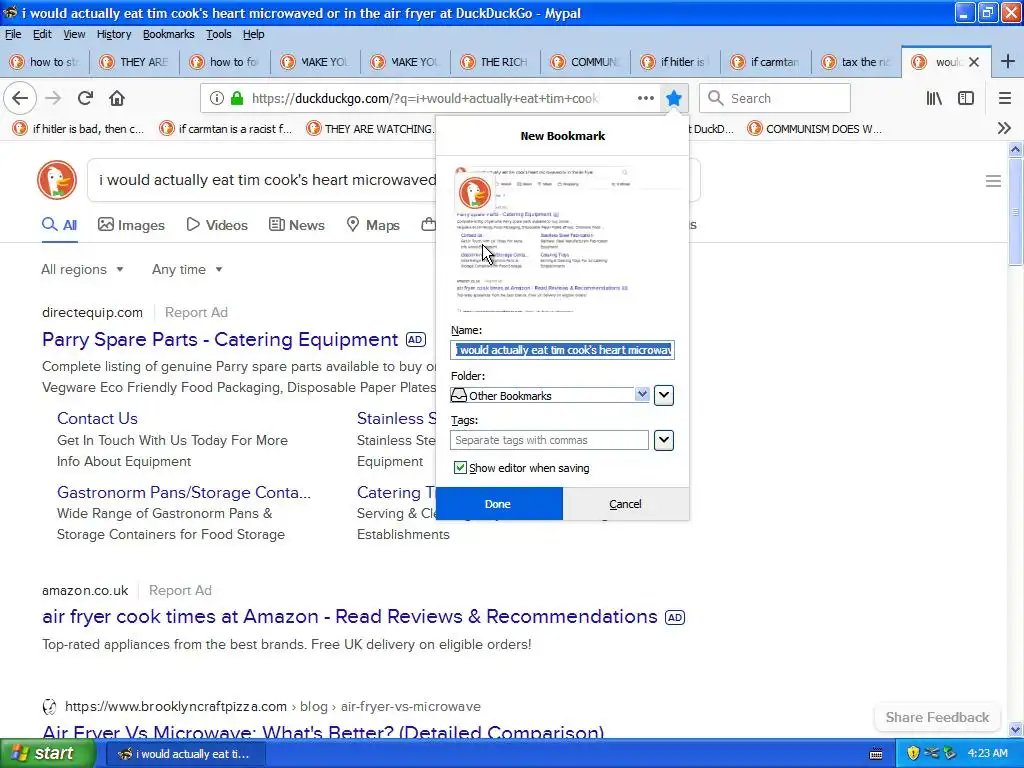Open 'Parry Spare Parts - Catering Equipment' result
Screen dimensions: 1024x768
[x=220, y=340]
